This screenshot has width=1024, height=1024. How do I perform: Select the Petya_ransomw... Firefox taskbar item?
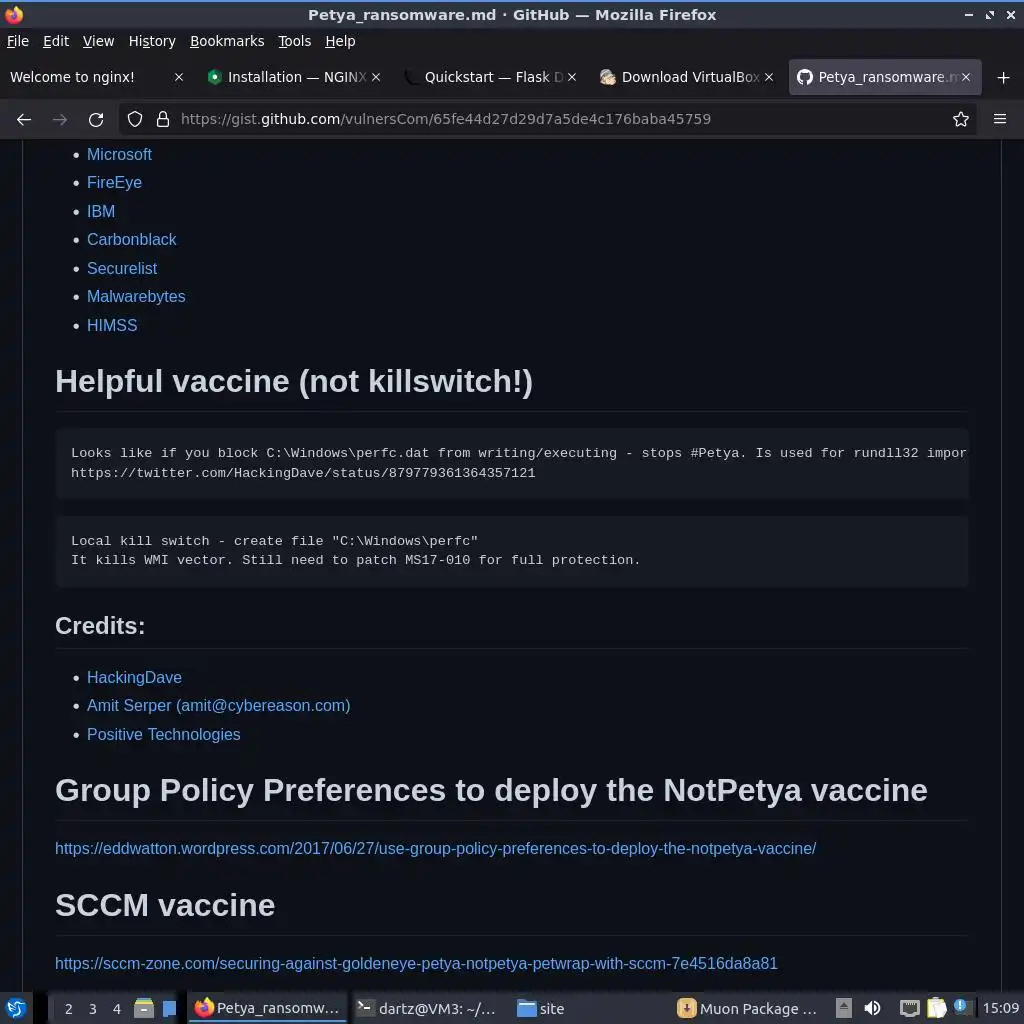[x=268, y=1008]
